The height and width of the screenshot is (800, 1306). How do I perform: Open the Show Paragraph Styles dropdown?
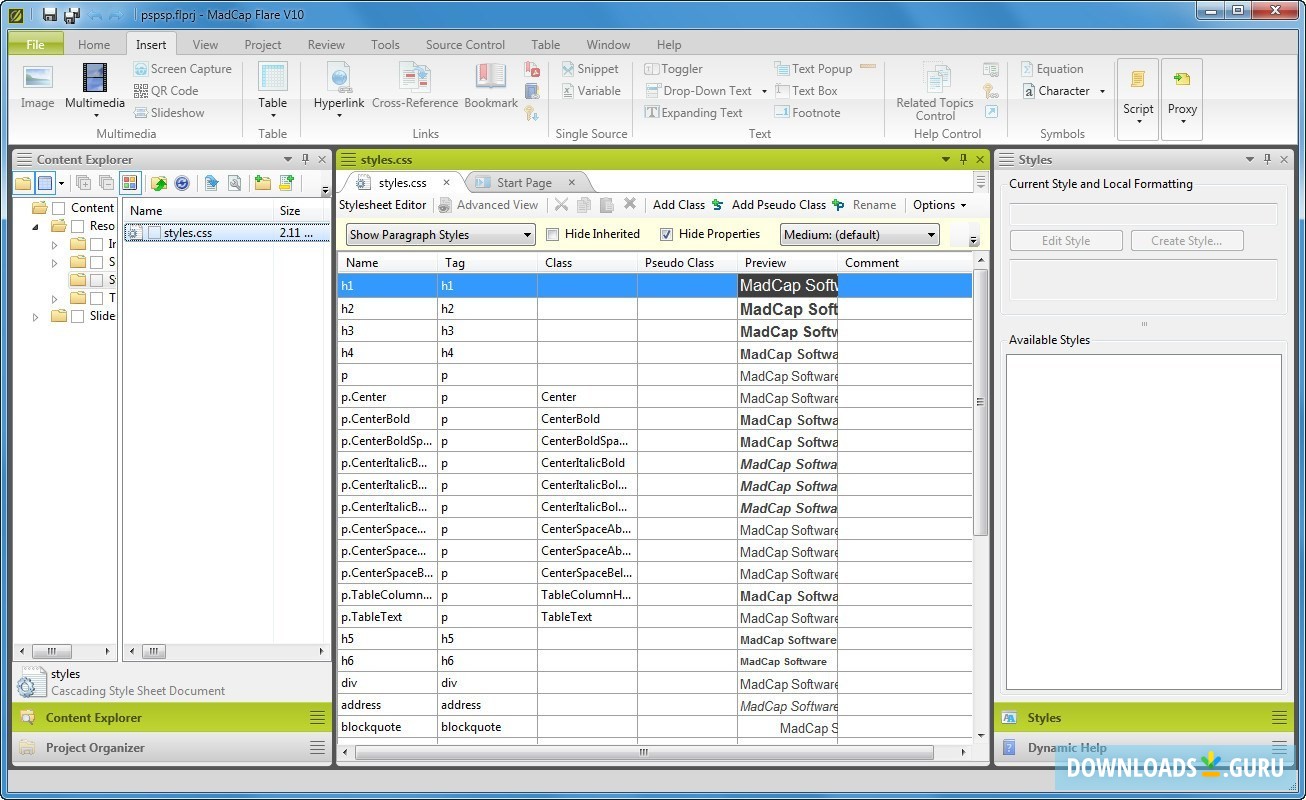(x=441, y=235)
